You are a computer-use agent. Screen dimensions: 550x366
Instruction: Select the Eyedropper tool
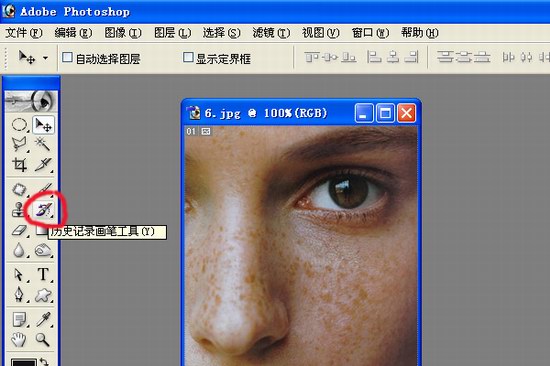43,319
